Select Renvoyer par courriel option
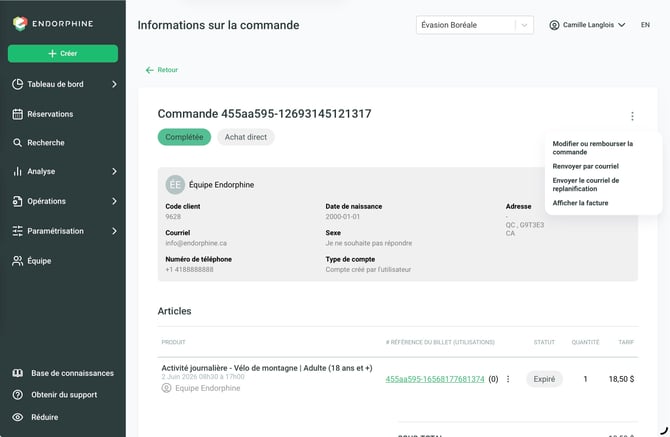Image resolution: width=670 pixels, height=437 pixels. [x=585, y=166]
